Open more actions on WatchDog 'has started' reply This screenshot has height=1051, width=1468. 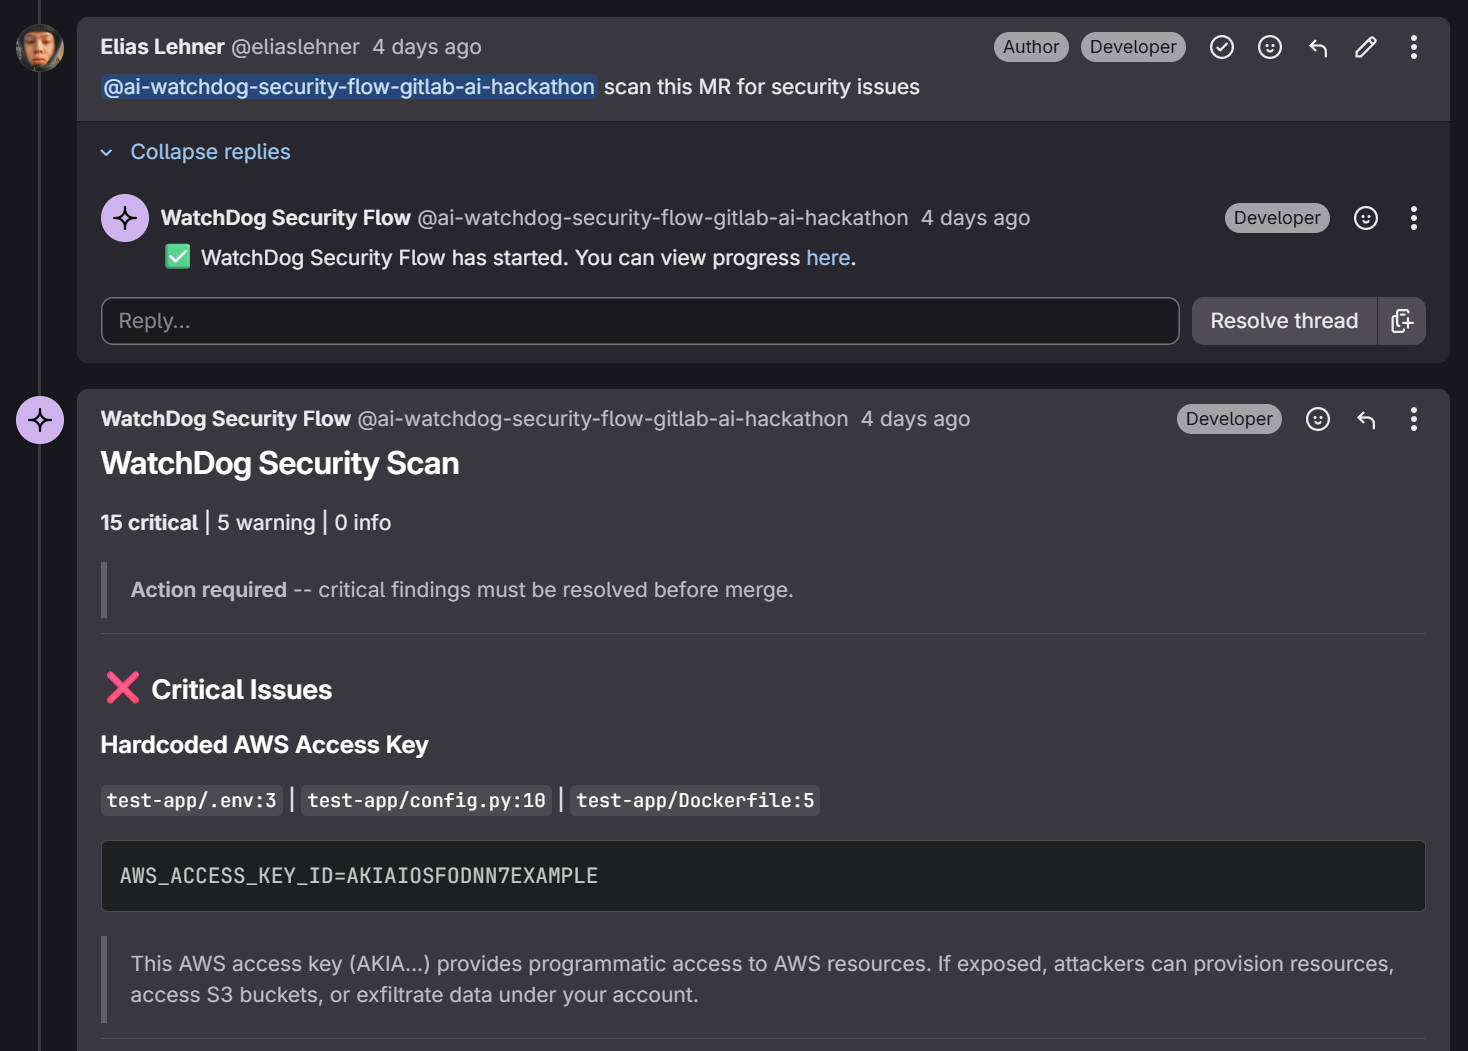pyautogui.click(x=1413, y=218)
